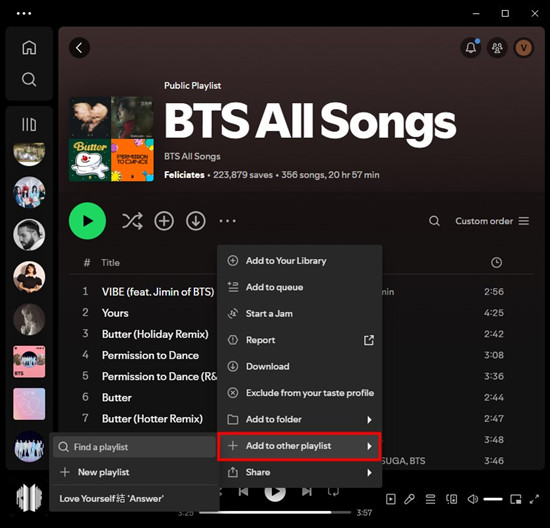
Task: Open Search in the left sidebar
Action: click(29, 79)
